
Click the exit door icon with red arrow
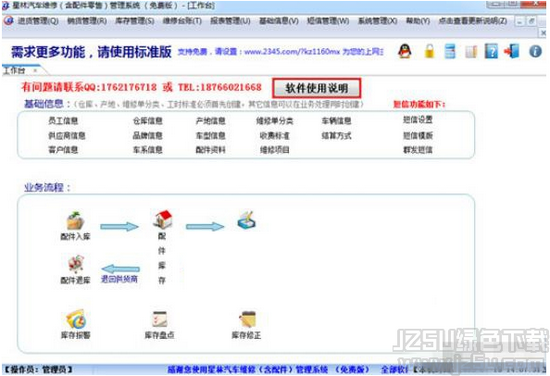511,51
